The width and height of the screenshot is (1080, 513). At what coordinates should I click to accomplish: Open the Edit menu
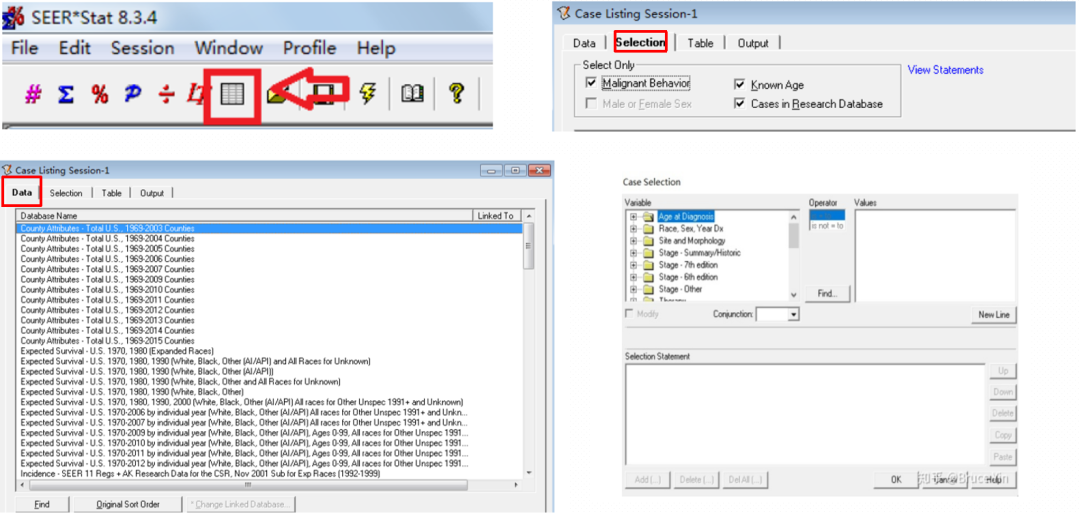click(x=74, y=48)
